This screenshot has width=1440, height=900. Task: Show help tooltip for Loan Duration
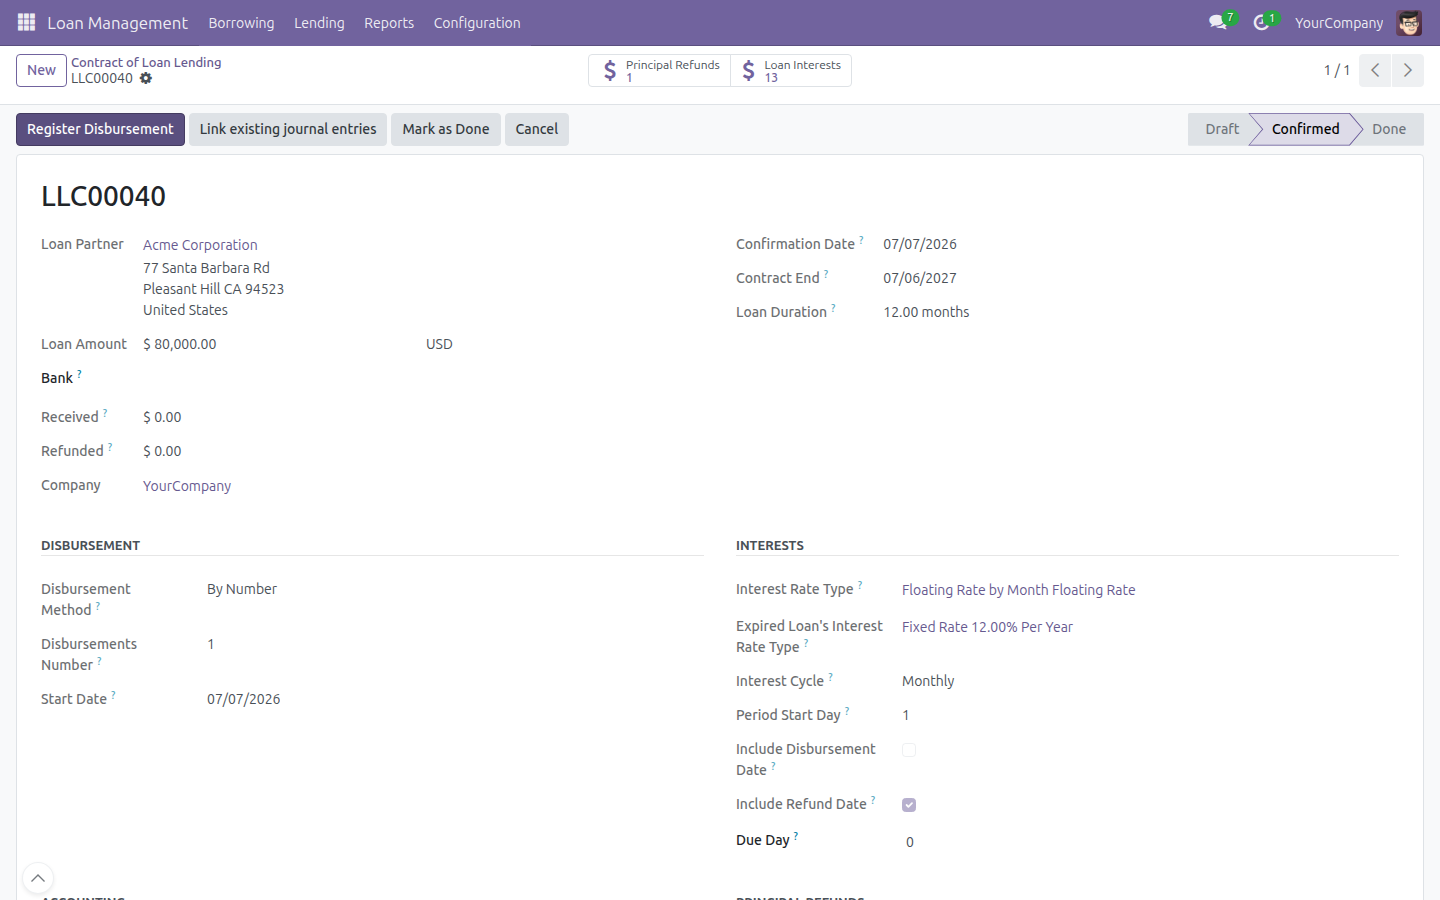833,307
